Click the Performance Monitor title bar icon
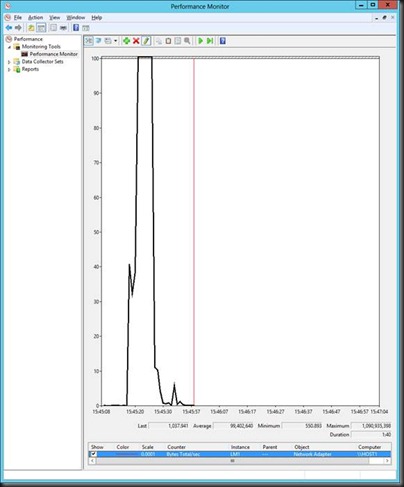 8,6
